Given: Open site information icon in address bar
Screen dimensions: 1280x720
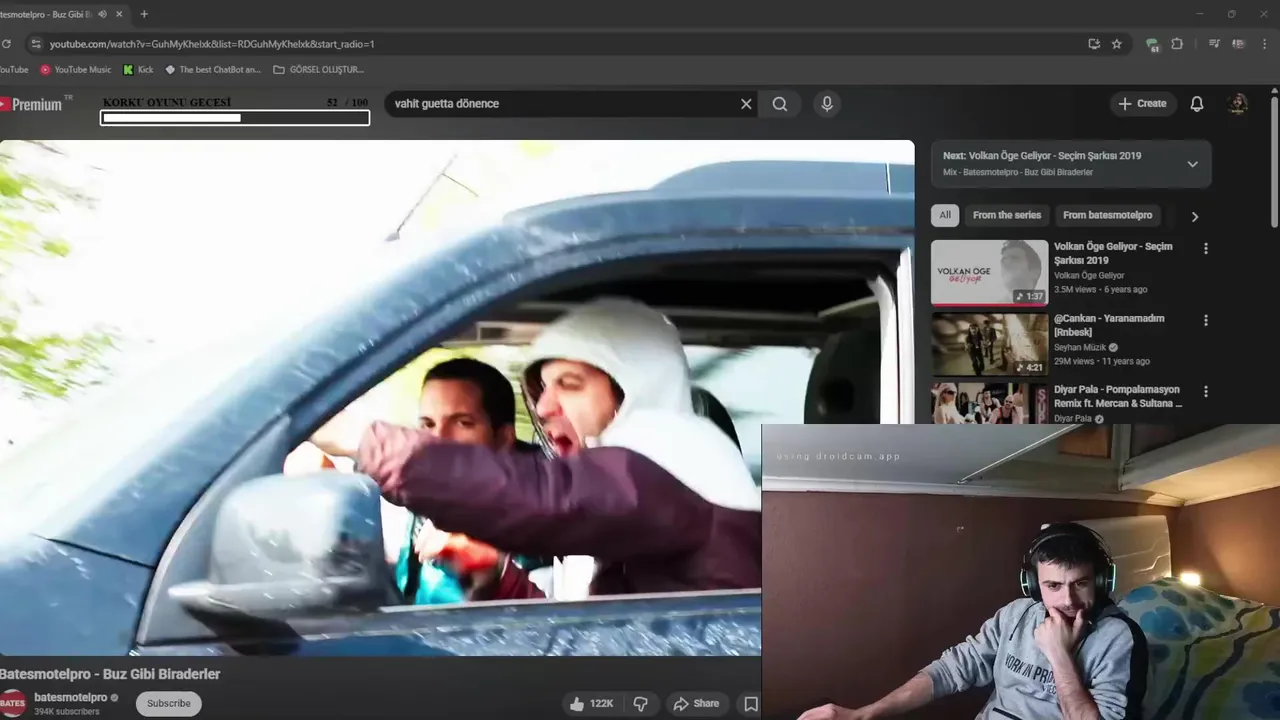Looking at the screenshot, I should coord(36,44).
